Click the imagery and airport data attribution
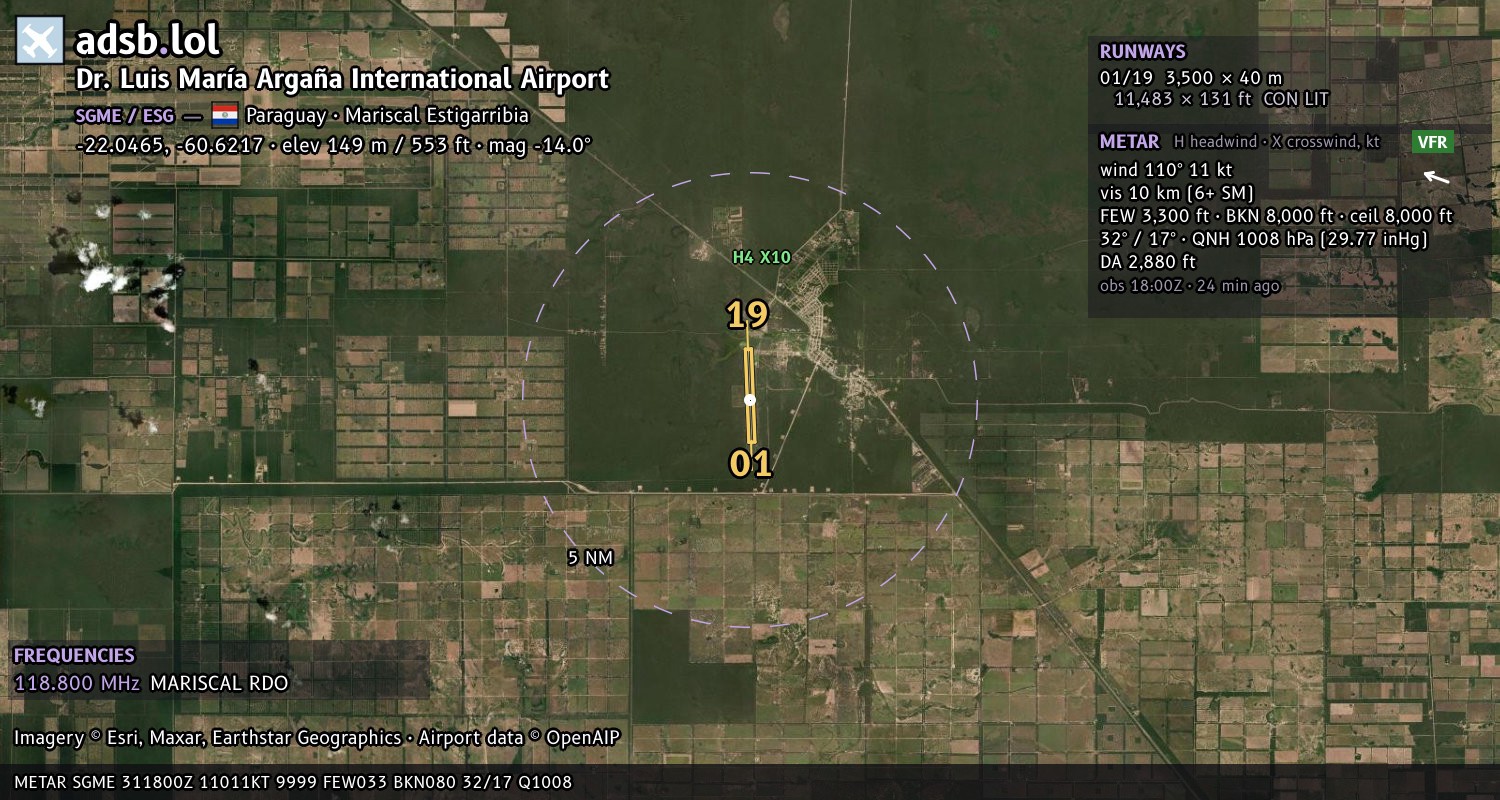This screenshot has width=1500, height=800. point(317,738)
